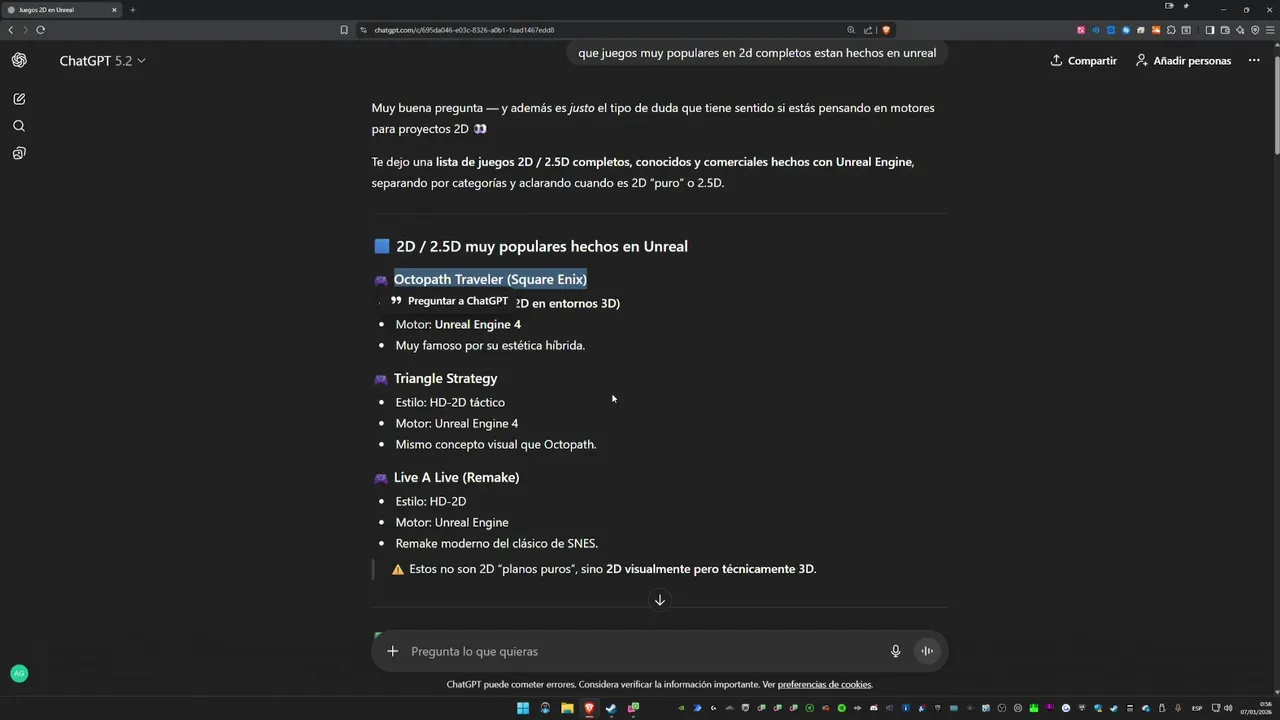The width and height of the screenshot is (1280, 720).
Task: Click the Compartir share button
Action: point(1083,61)
